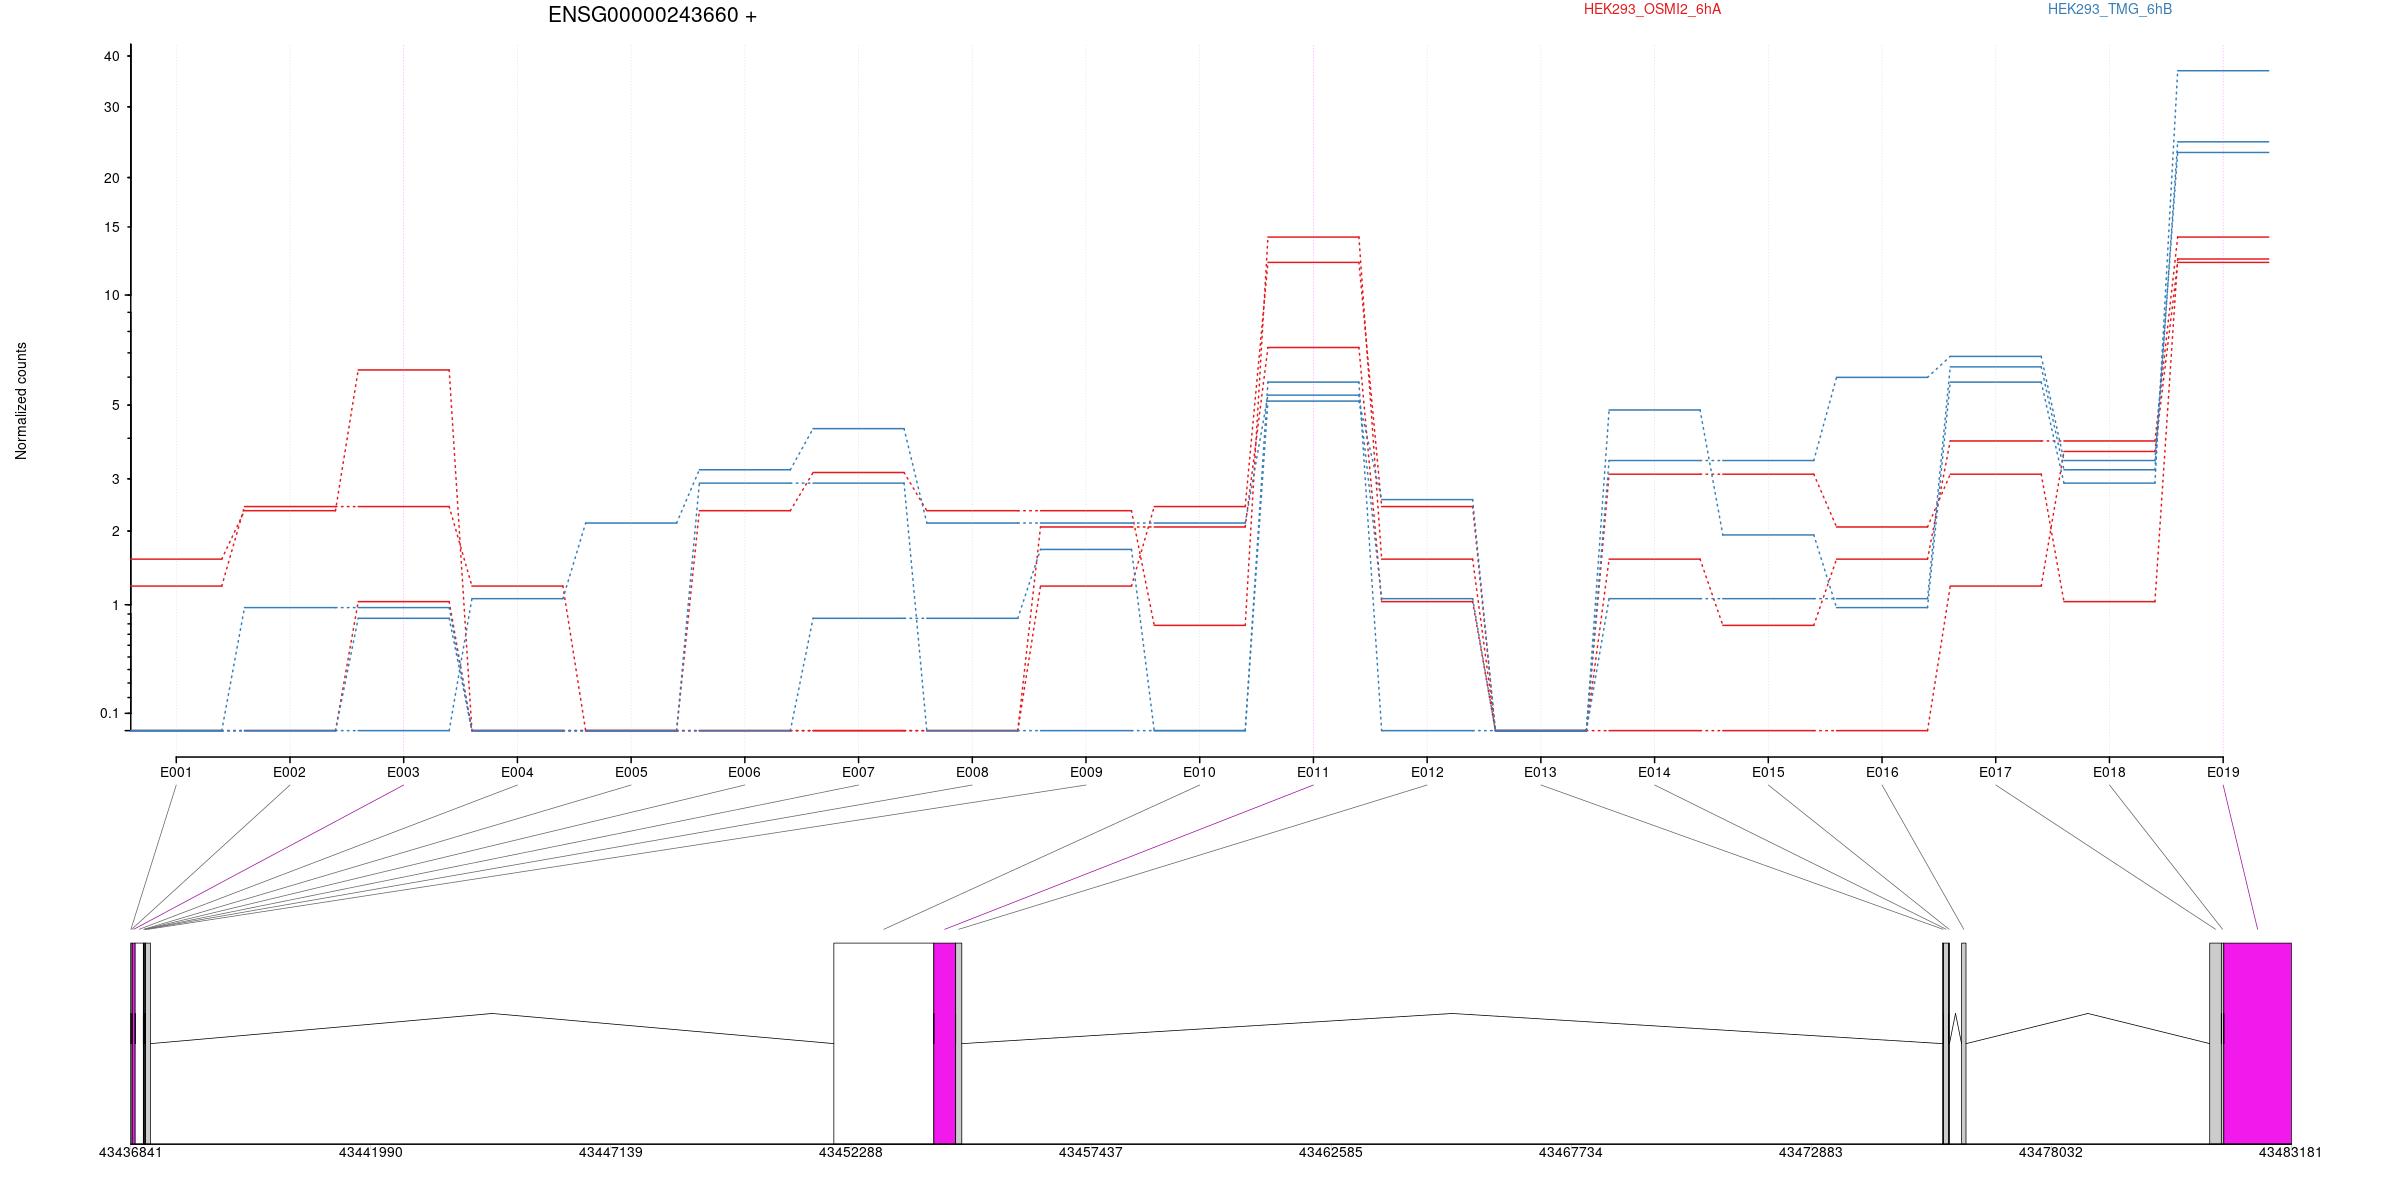This screenshot has height=1200, width=2400.
Task: Click y-axis tick value 20
Action: pos(111,178)
